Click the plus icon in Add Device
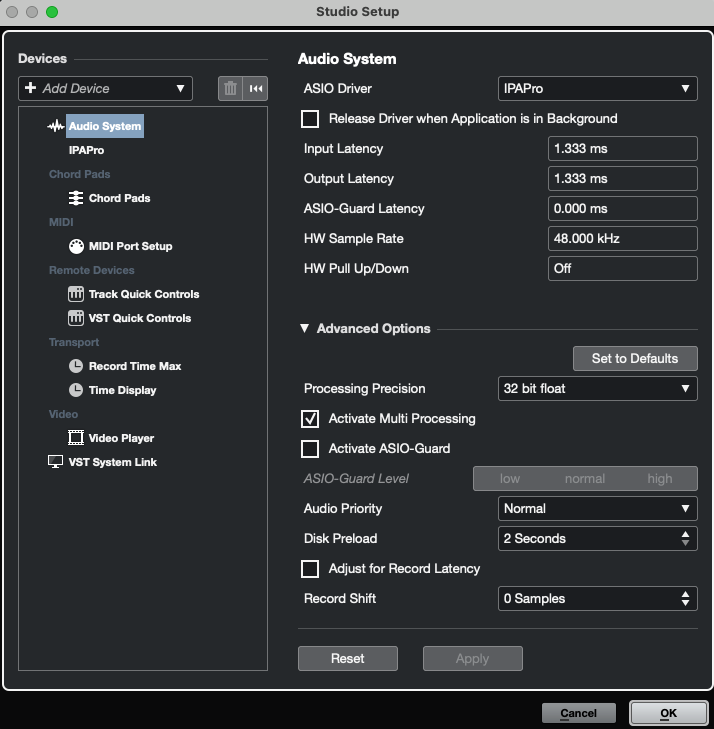This screenshot has width=714, height=729. 31,87
